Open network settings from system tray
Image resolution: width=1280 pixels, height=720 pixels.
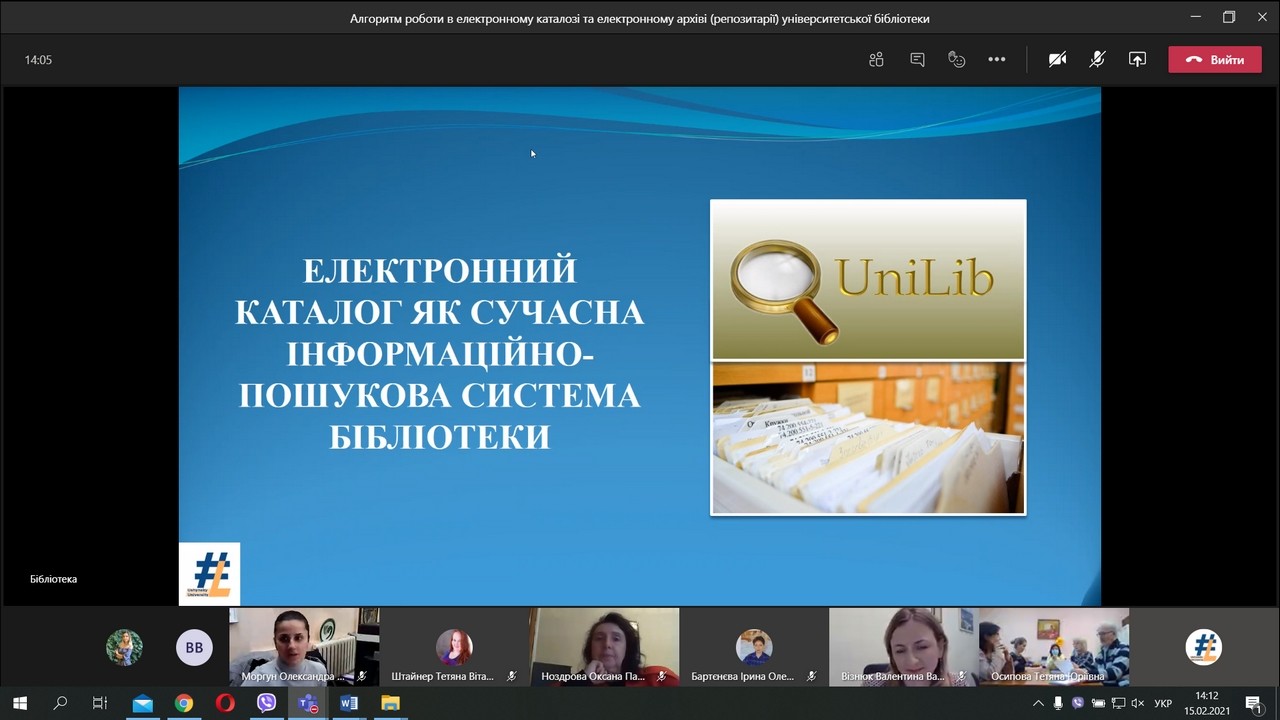(1118, 703)
